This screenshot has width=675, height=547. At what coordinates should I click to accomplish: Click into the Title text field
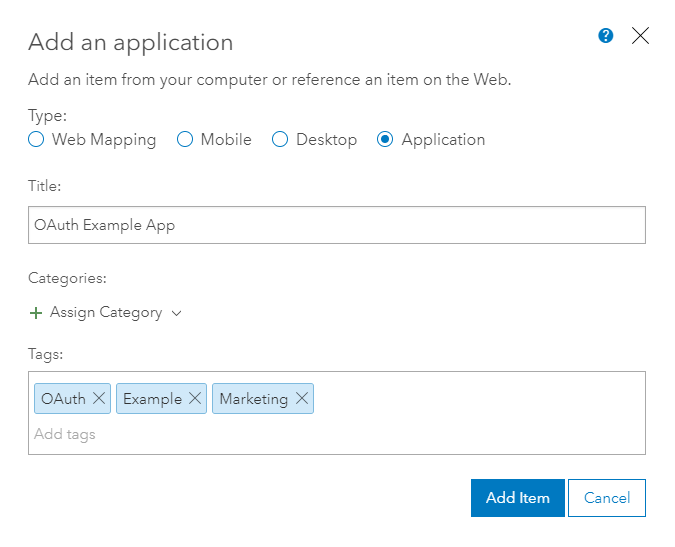[336, 225]
